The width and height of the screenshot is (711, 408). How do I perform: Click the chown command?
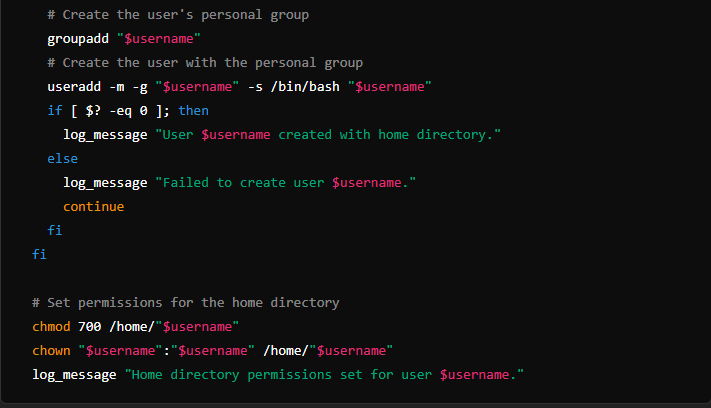click(x=50, y=350)
